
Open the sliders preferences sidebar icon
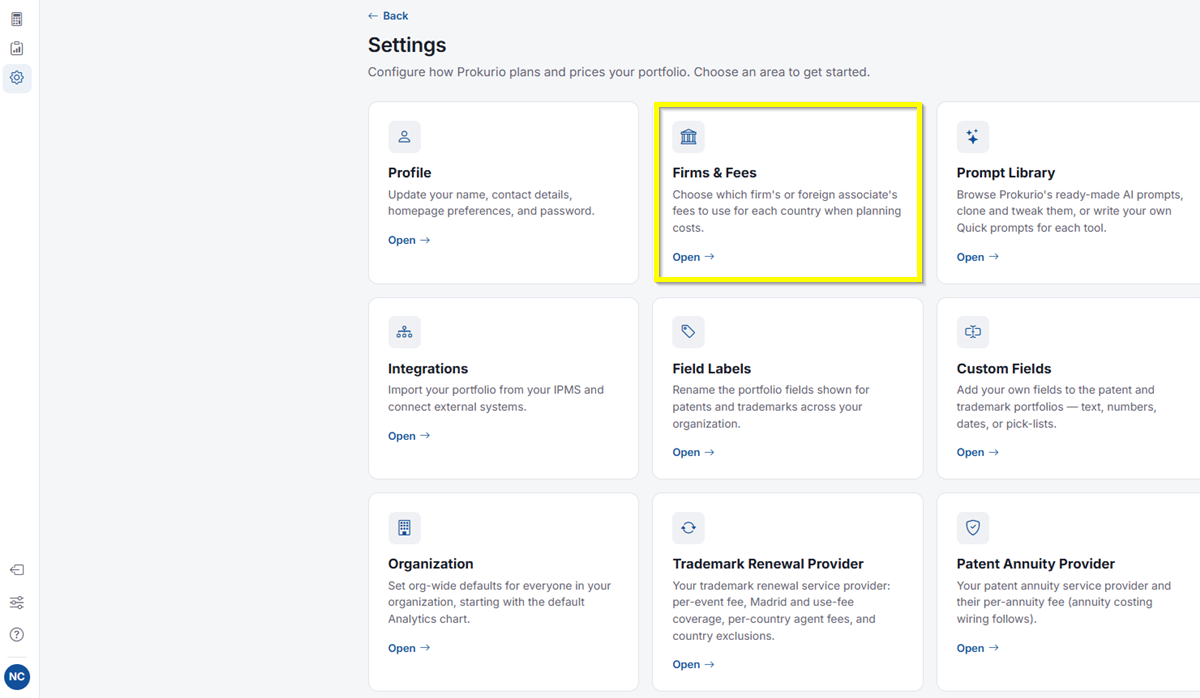(17, 602)
